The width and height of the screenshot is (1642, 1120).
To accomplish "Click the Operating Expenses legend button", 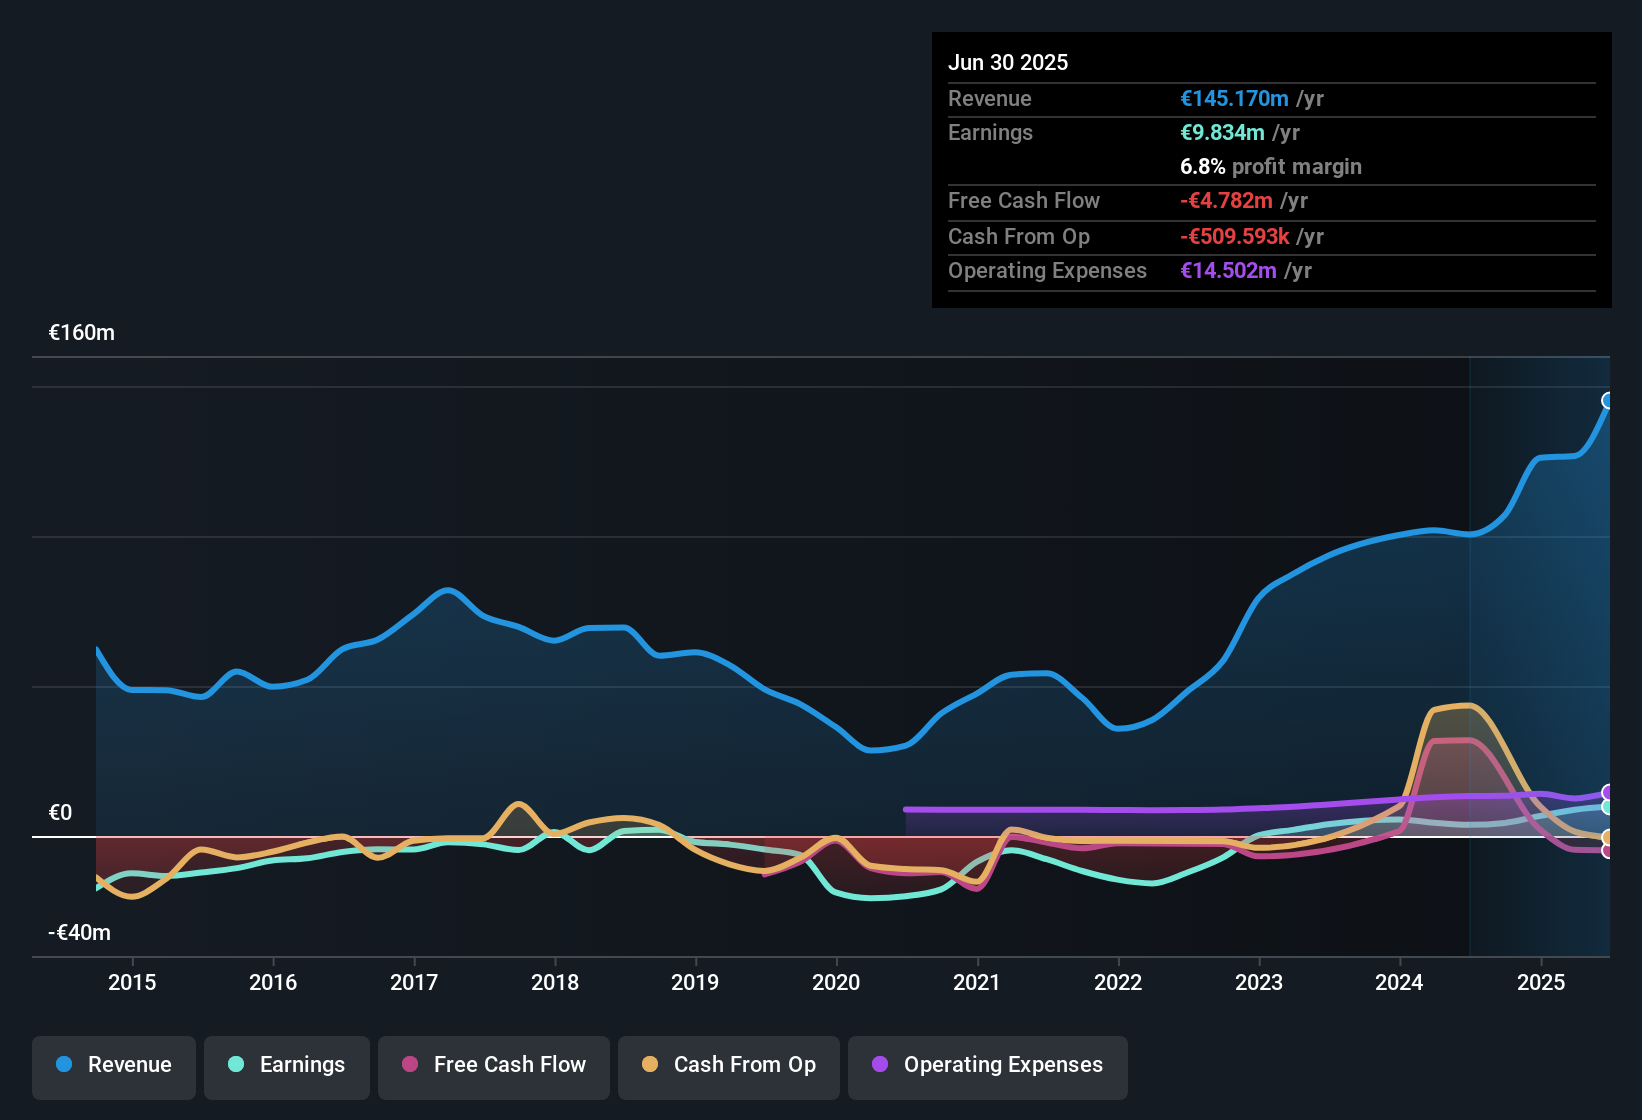I will tap(987, 1066).
